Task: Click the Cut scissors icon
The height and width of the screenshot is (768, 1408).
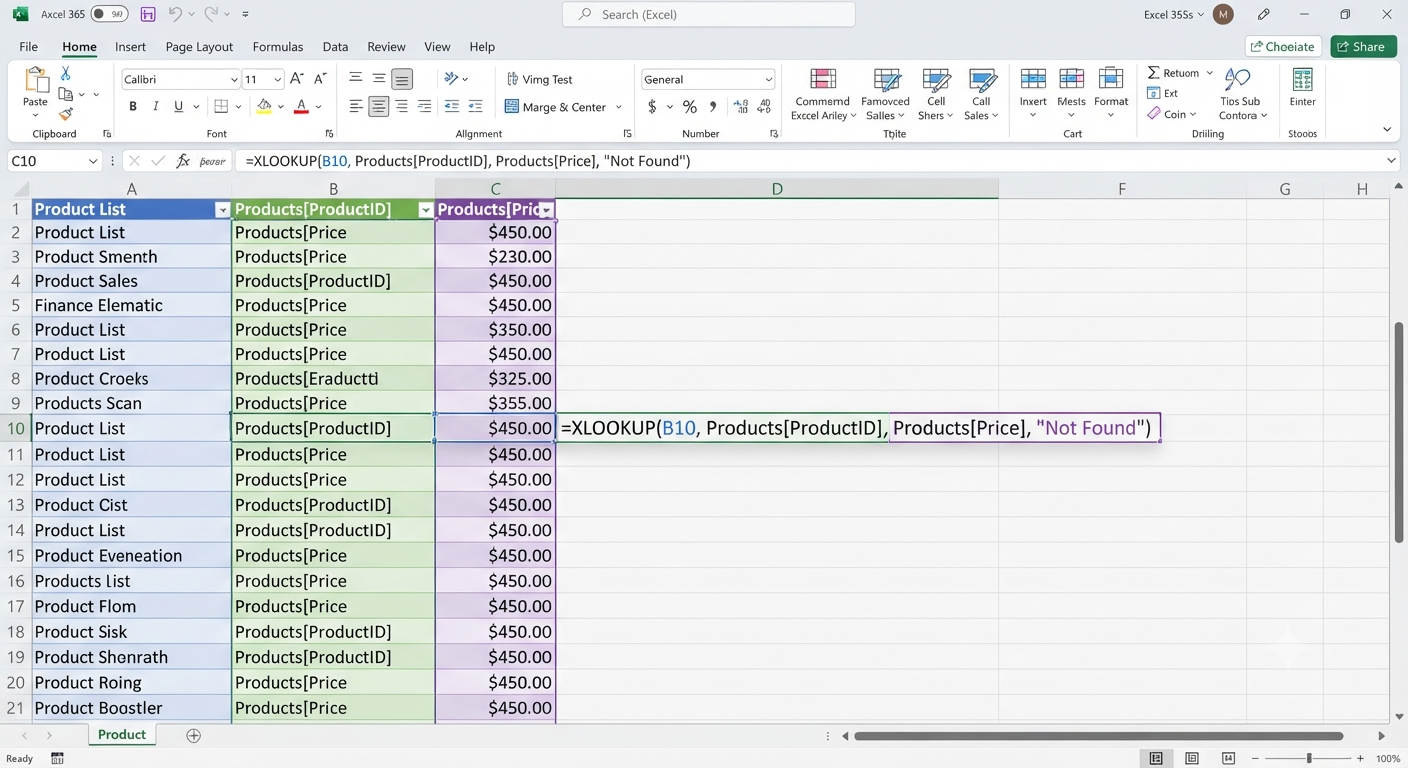Action: coord(66,74)
